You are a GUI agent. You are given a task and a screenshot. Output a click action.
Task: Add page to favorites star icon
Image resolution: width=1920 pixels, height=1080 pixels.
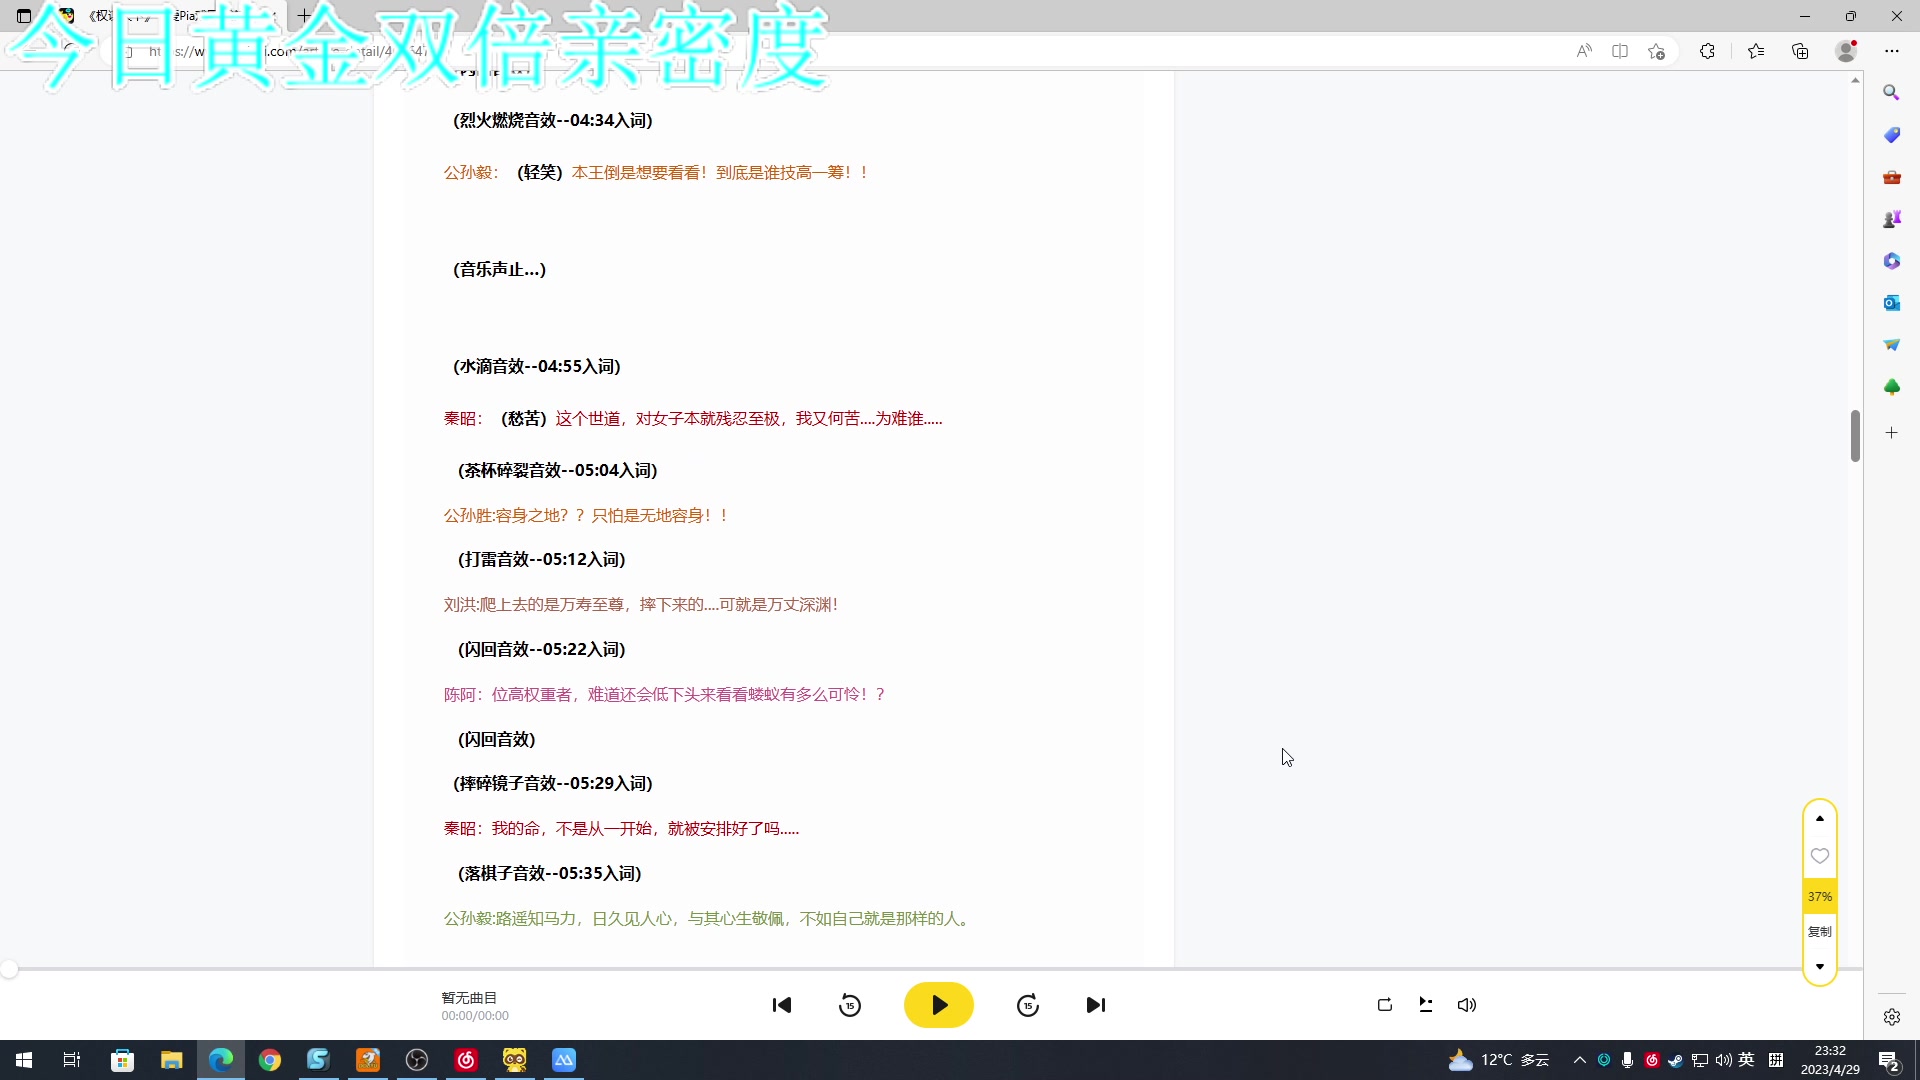tap(1657, 51)
